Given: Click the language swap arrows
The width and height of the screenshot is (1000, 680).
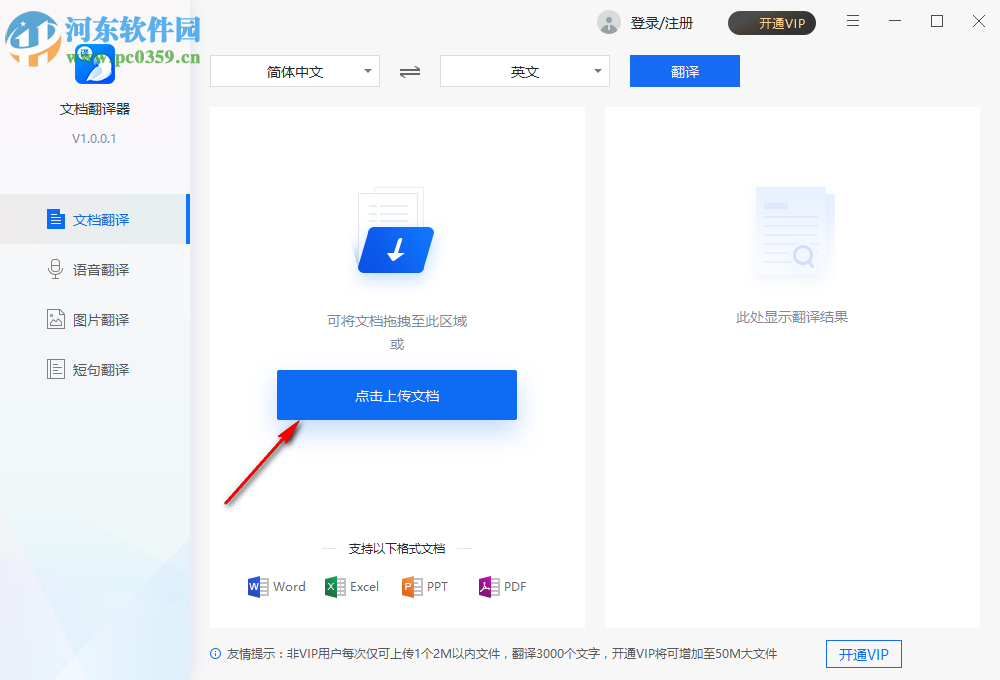Looking at the screenshot, I should 409,71.
